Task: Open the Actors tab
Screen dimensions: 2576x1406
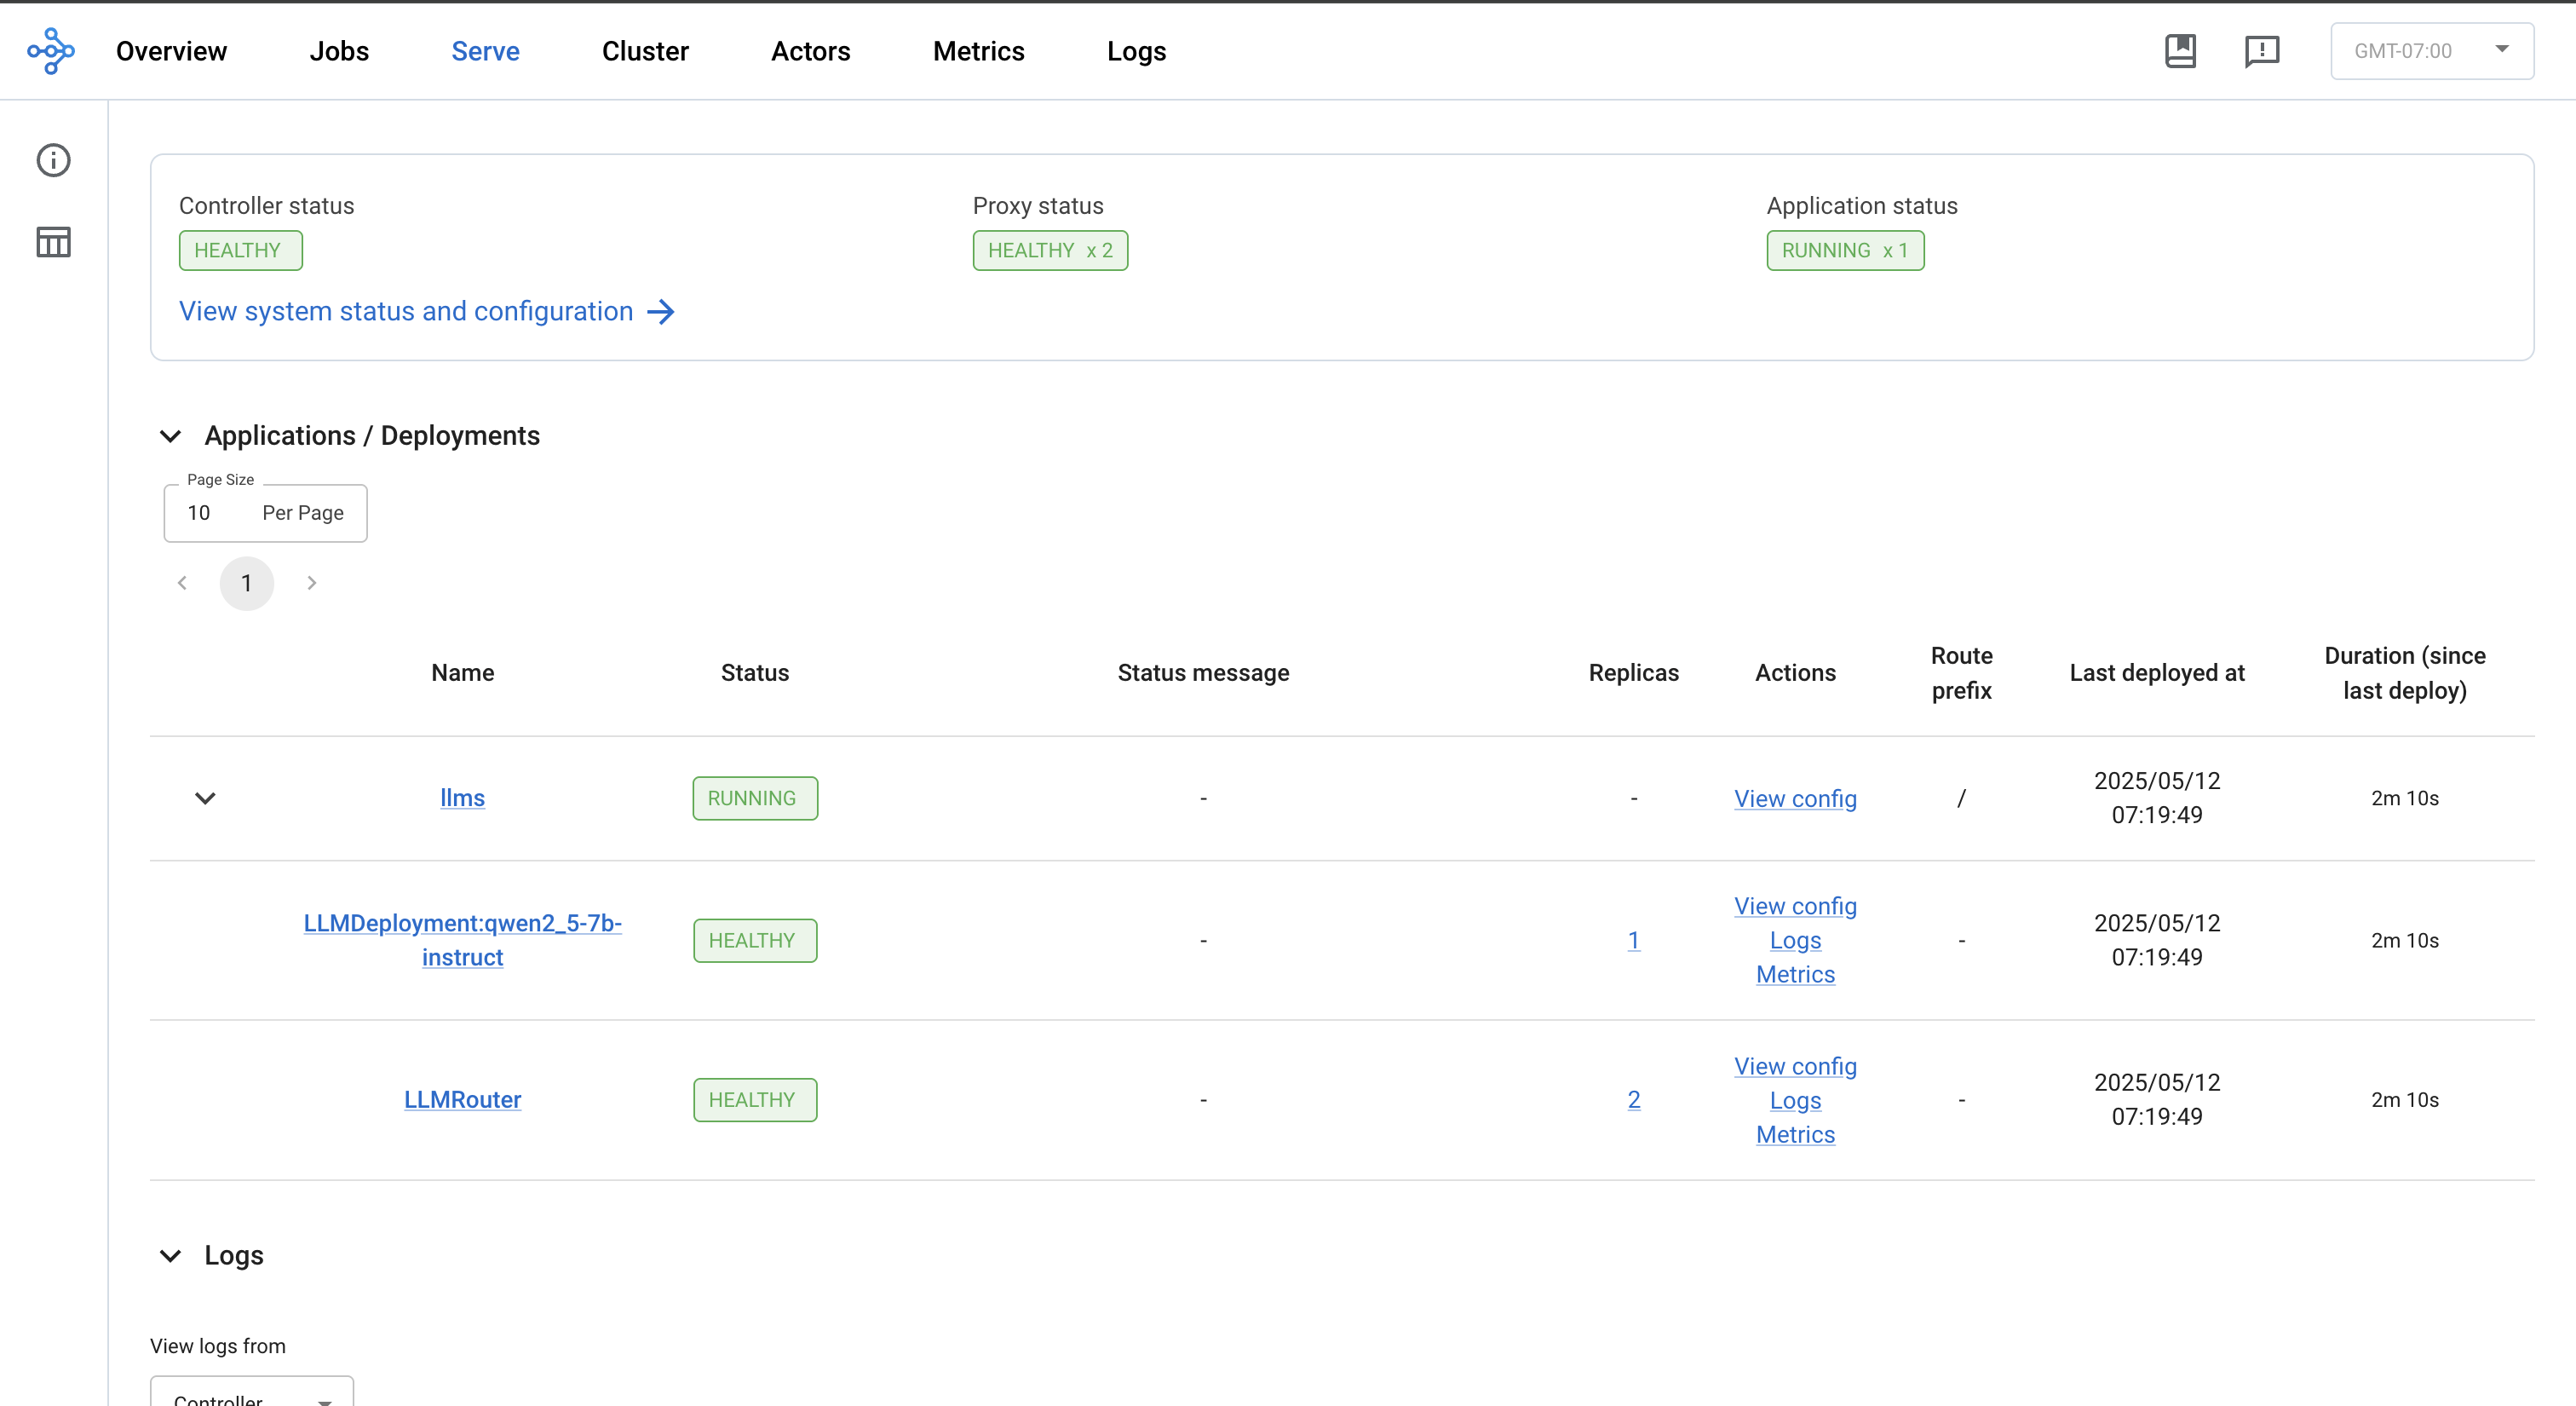Action: 810,51
